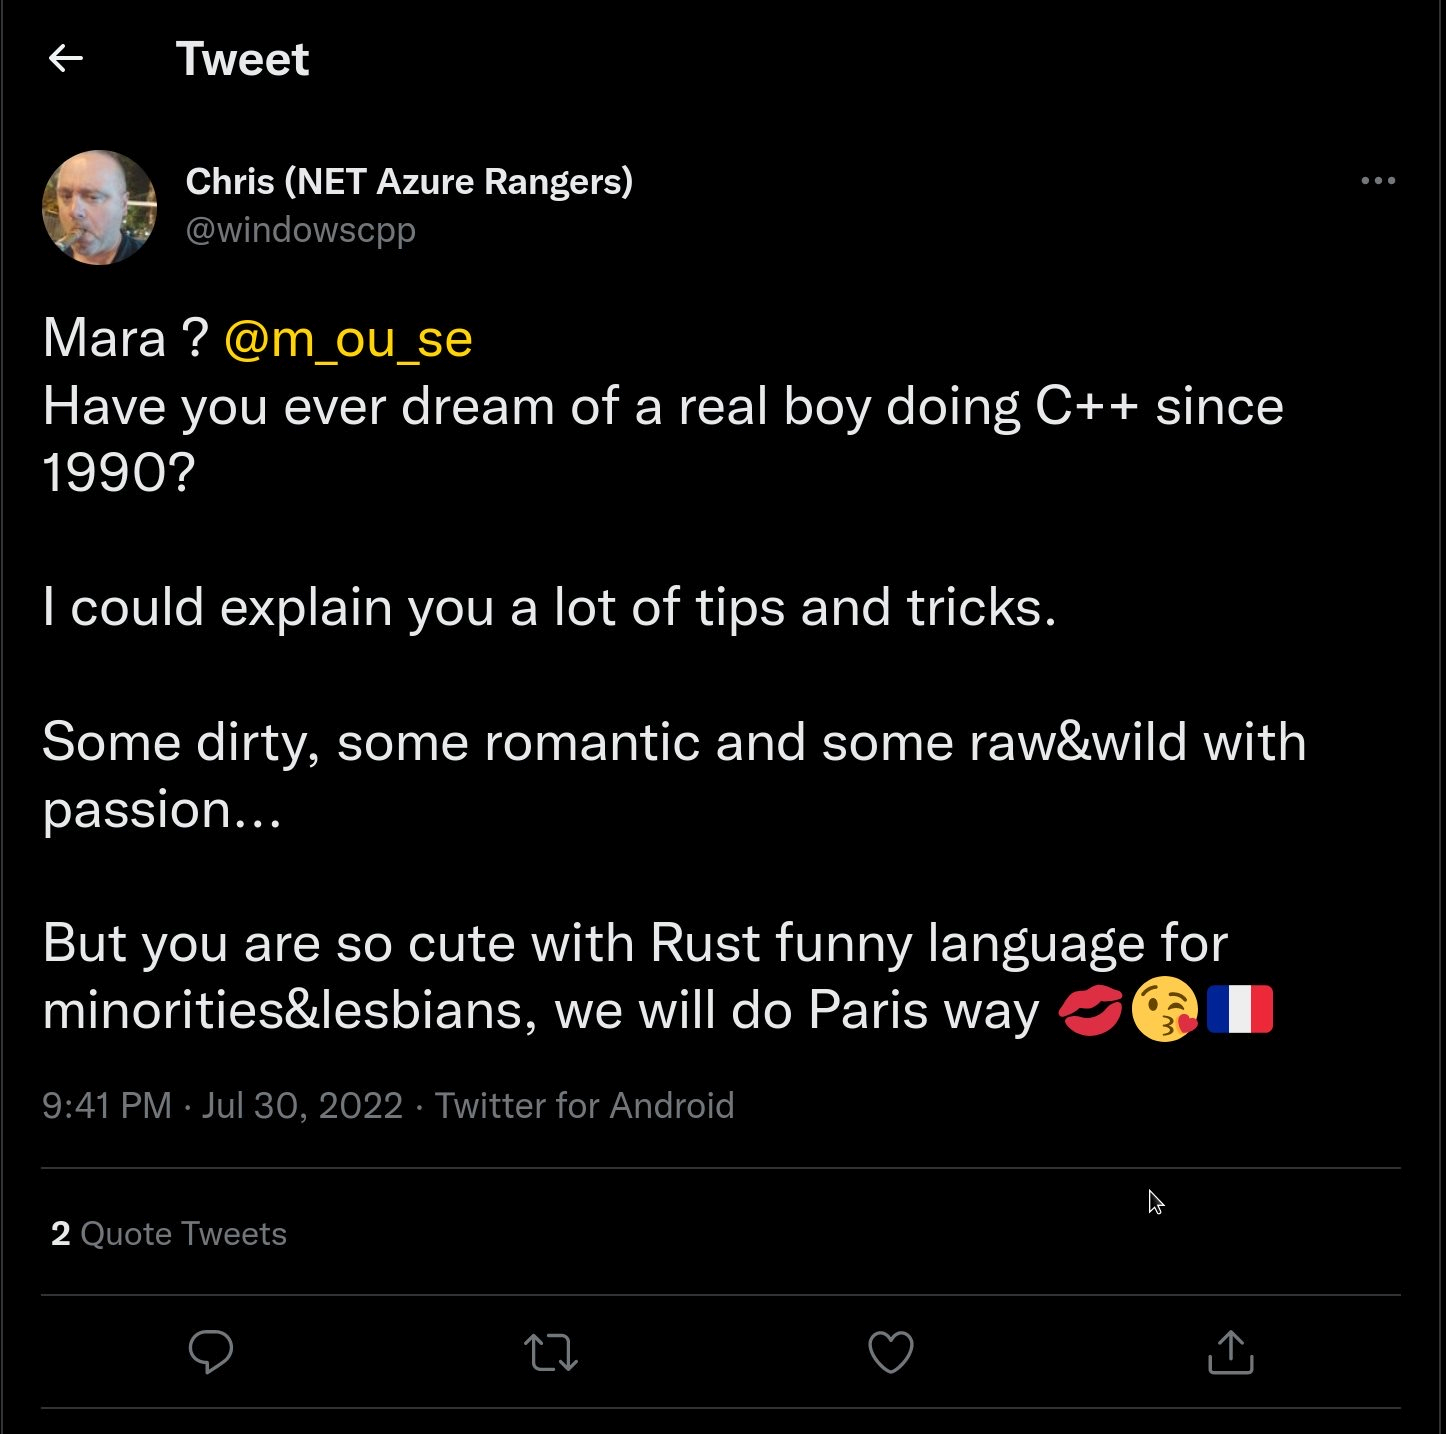Open Chris's profile avatar picture
The image size is (1446, 1434).
point(100,207)
